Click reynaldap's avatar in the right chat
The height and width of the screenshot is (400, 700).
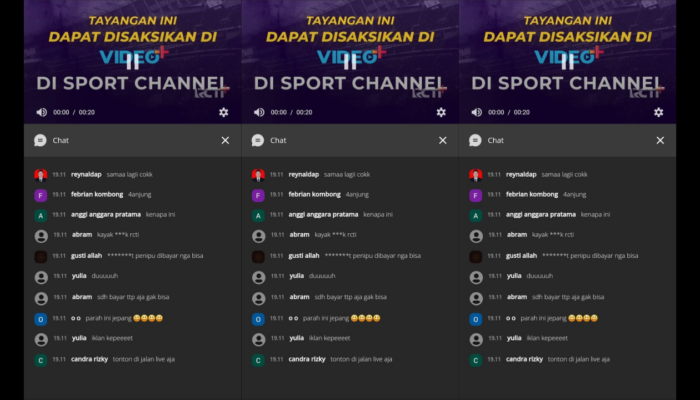tap(475, 175)
